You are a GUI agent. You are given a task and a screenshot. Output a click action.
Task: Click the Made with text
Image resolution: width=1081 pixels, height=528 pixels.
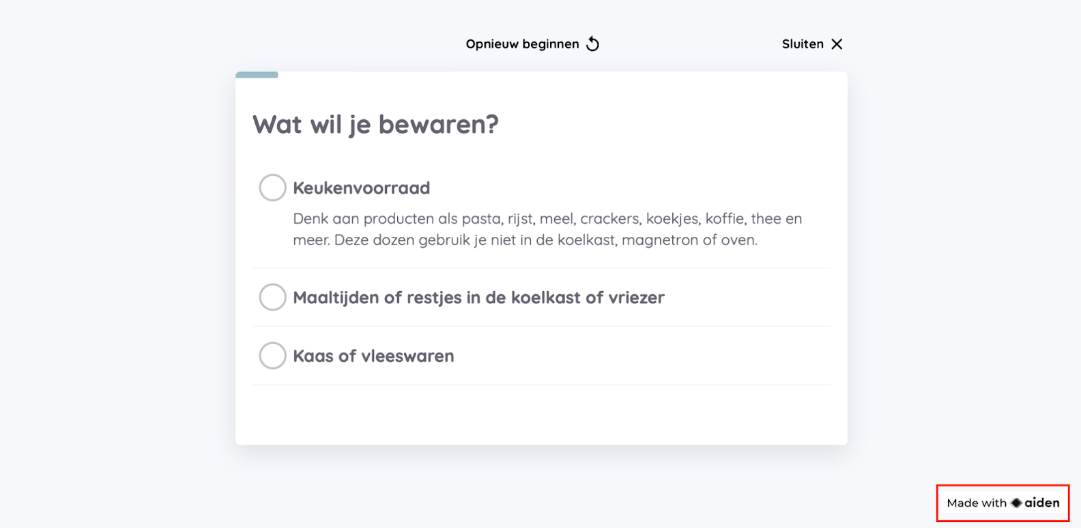pyautogui.click(x=976, y=503)
